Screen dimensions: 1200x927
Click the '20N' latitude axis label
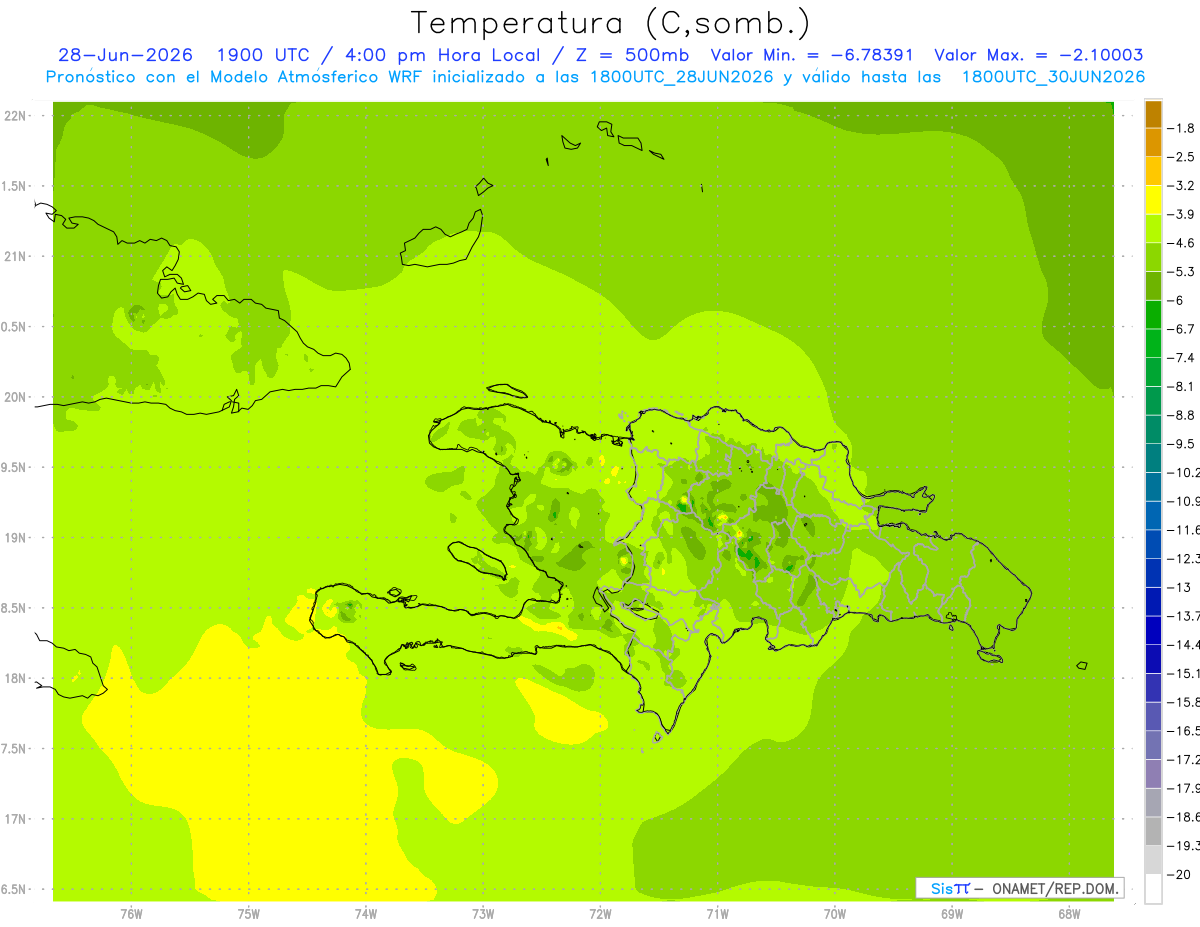(x=16, y=397)
